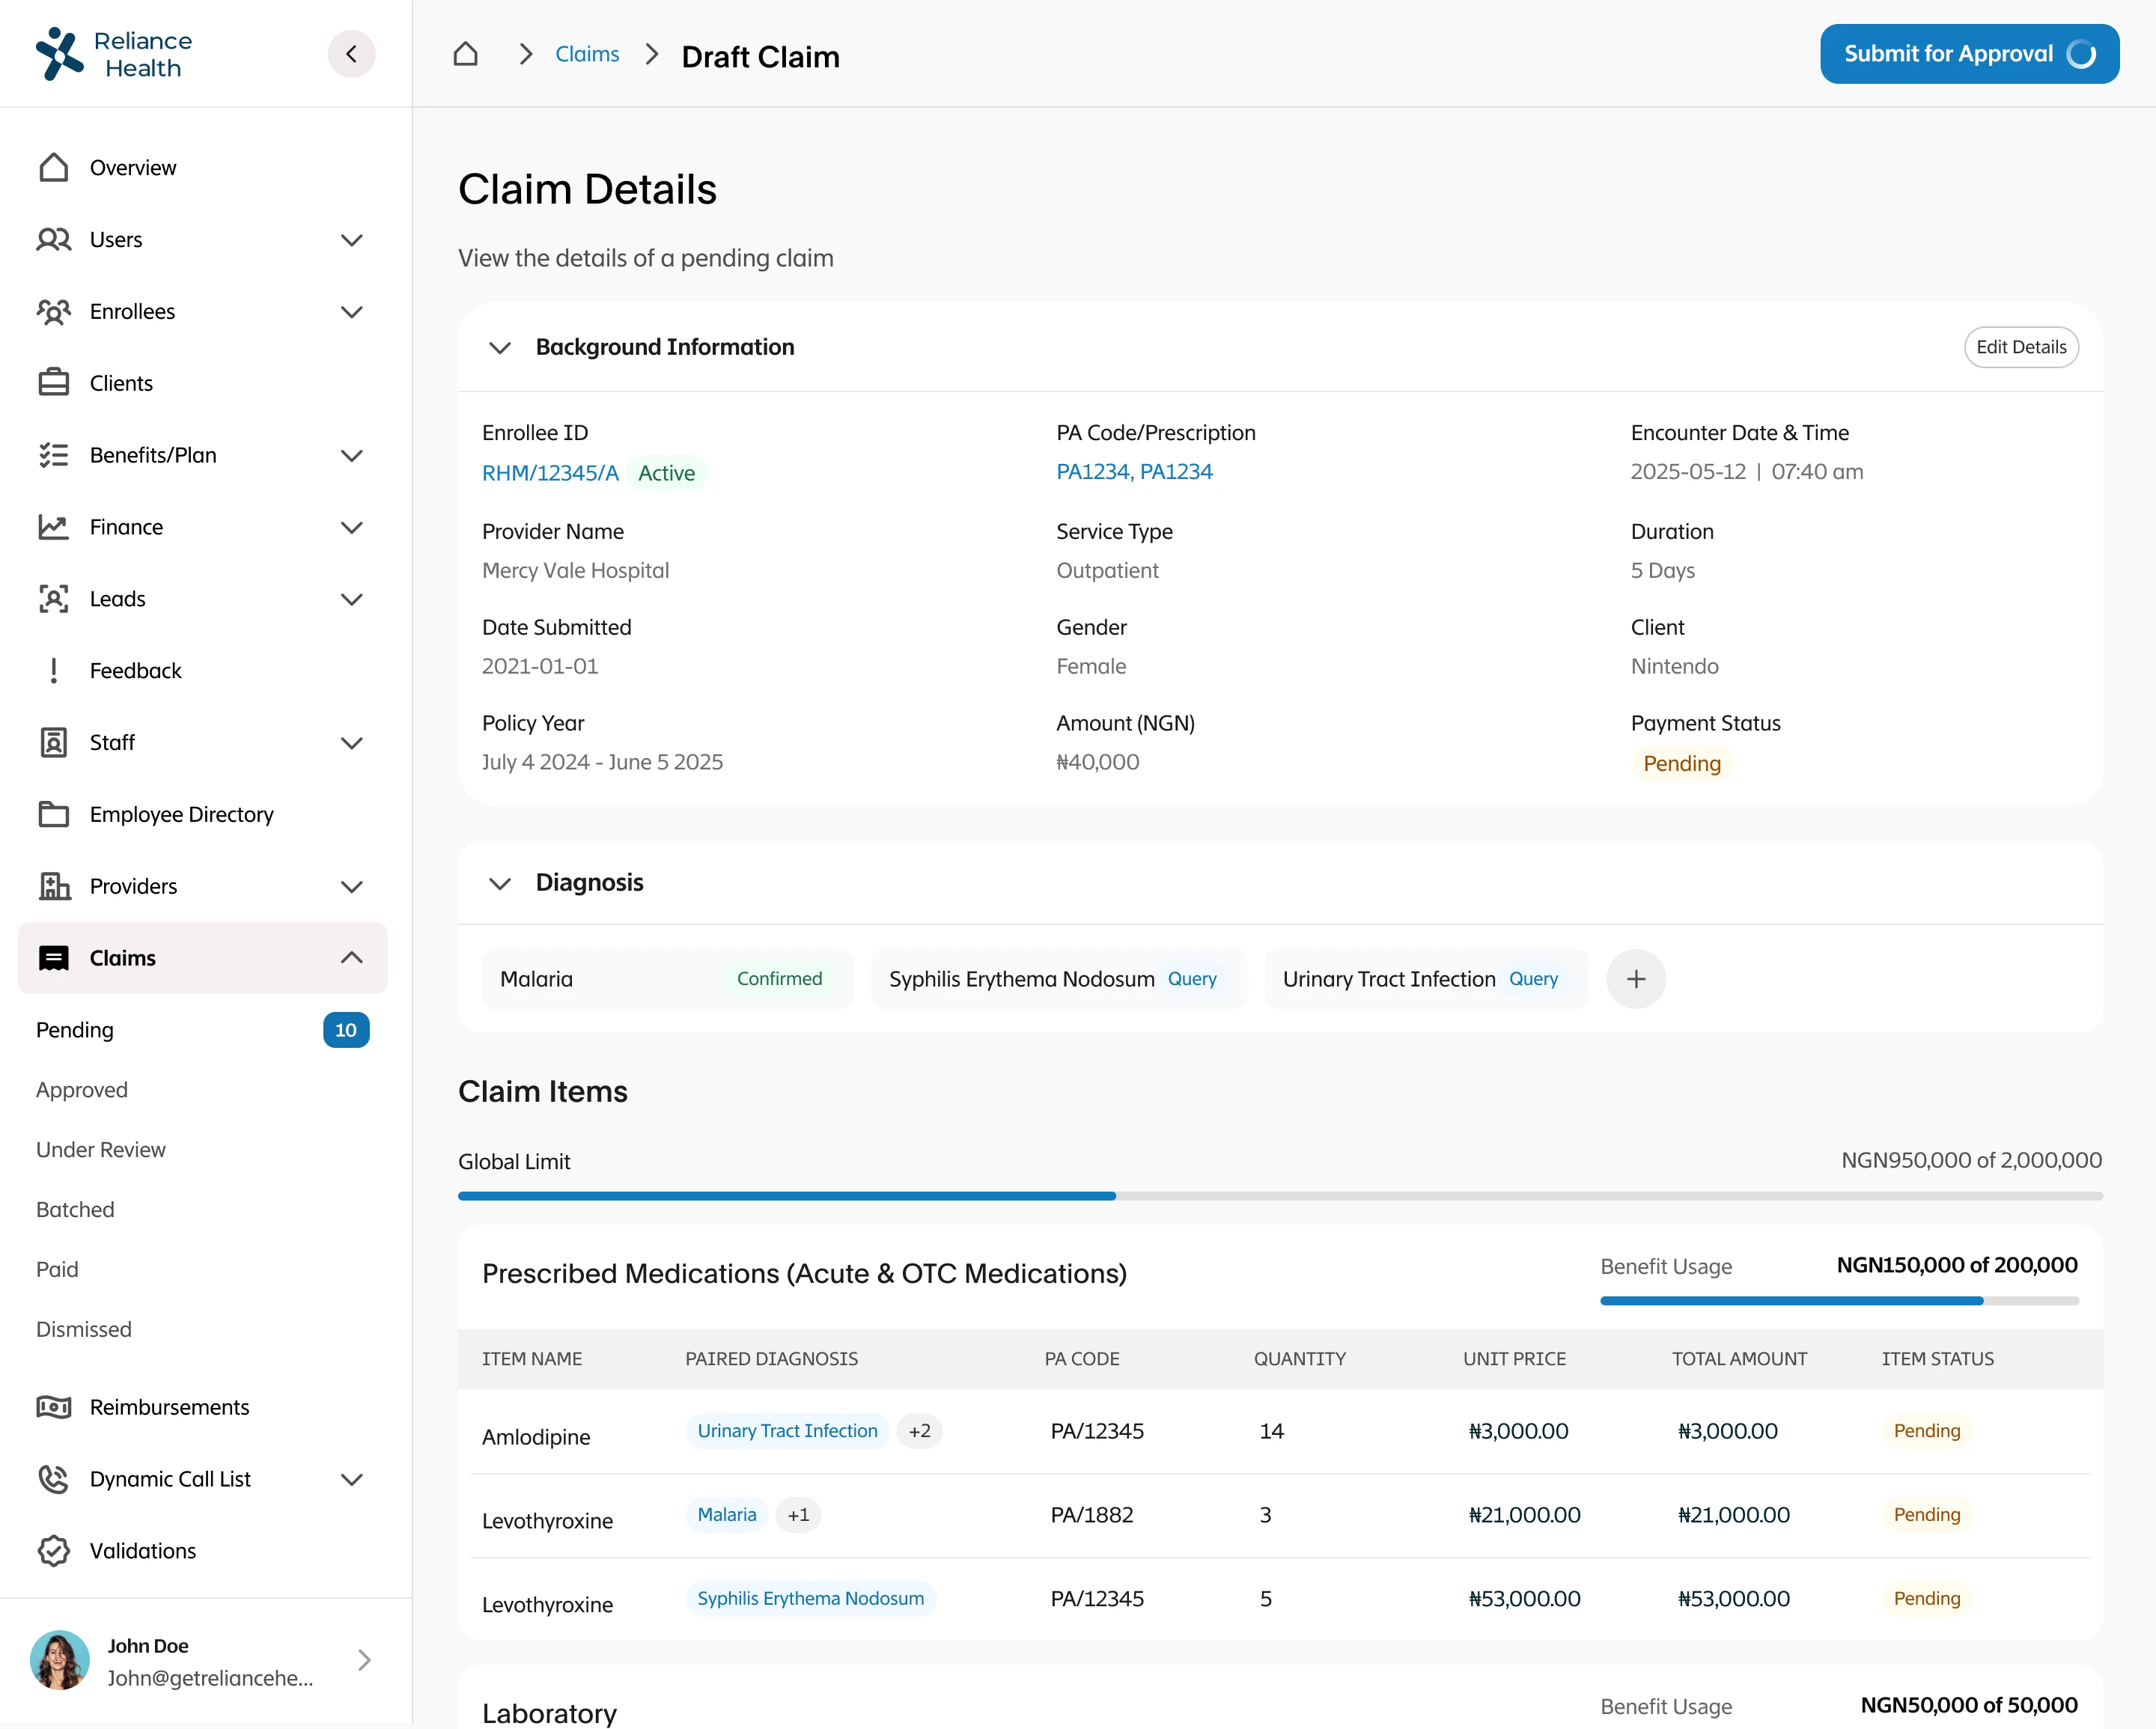Click the Validations badge icon

(x=54, y=1551)
